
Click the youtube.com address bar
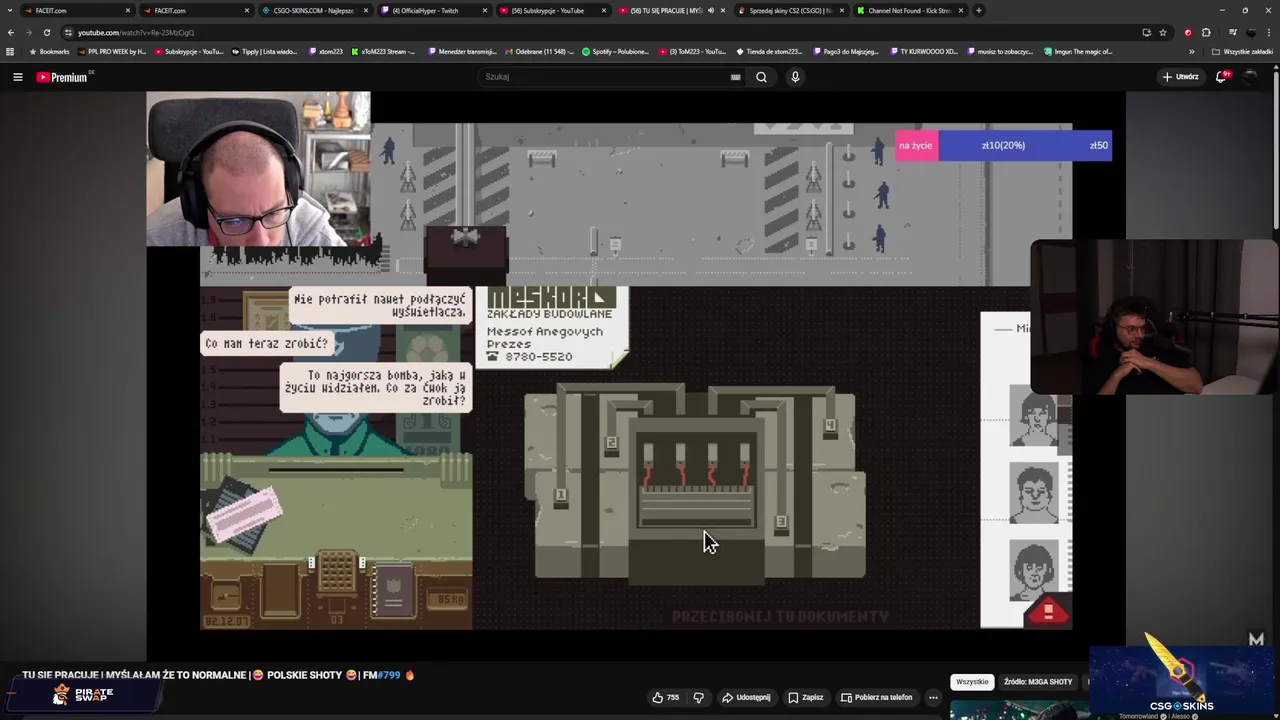click(x=600, y=32)
